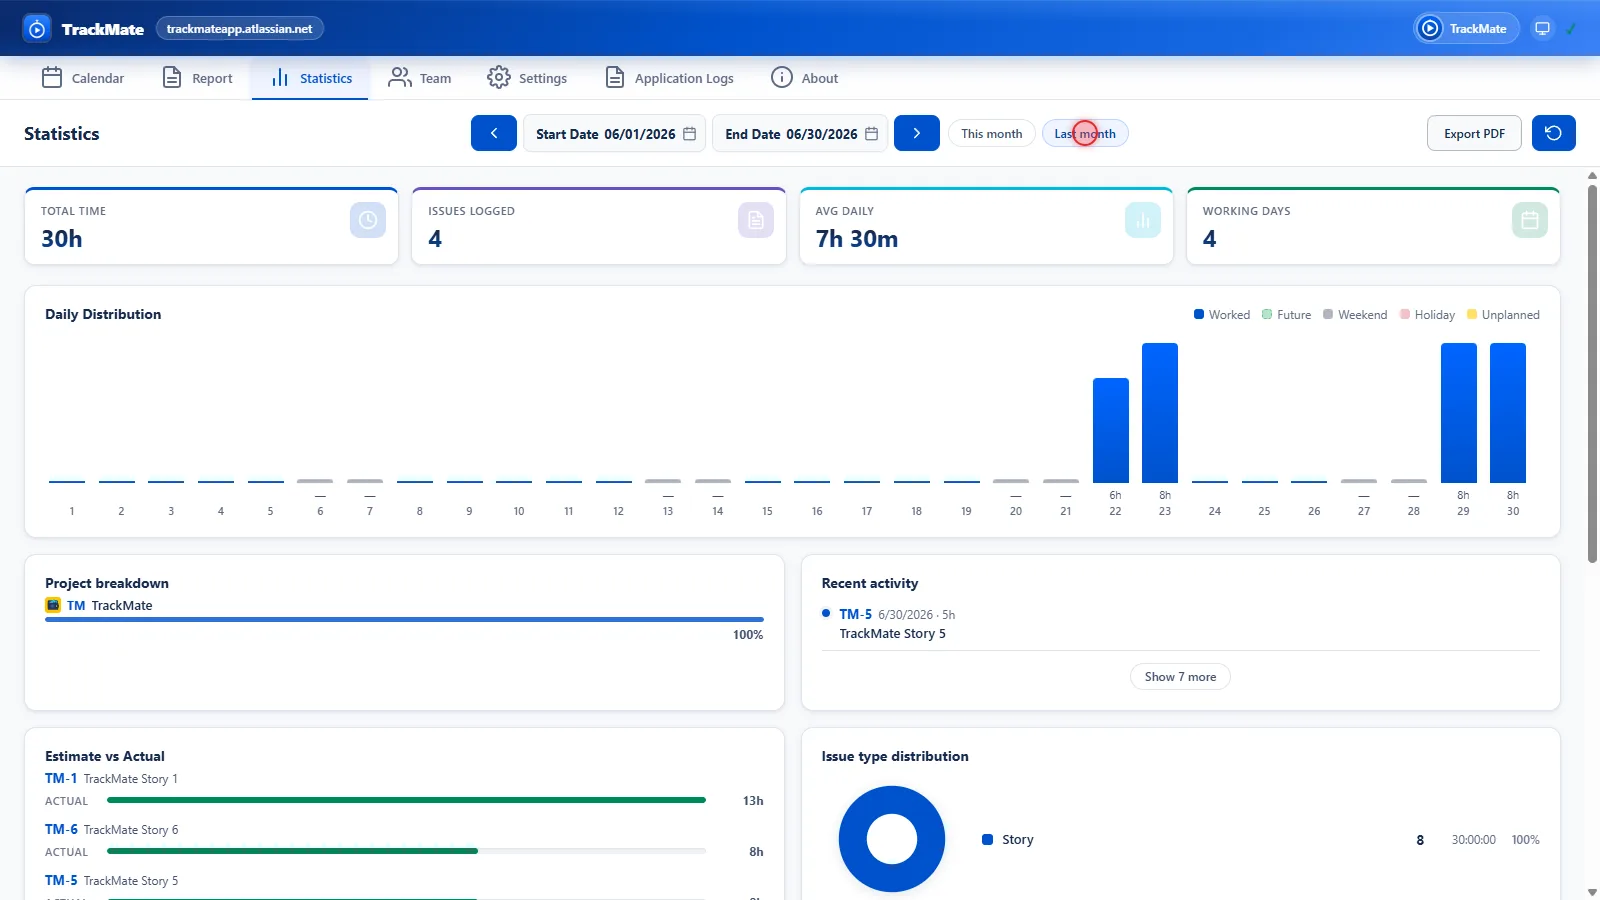The height and width of the screenshot is (900, 1600).
Task: Click the day 23 bar showing 8h
Action: point(1160,413)
